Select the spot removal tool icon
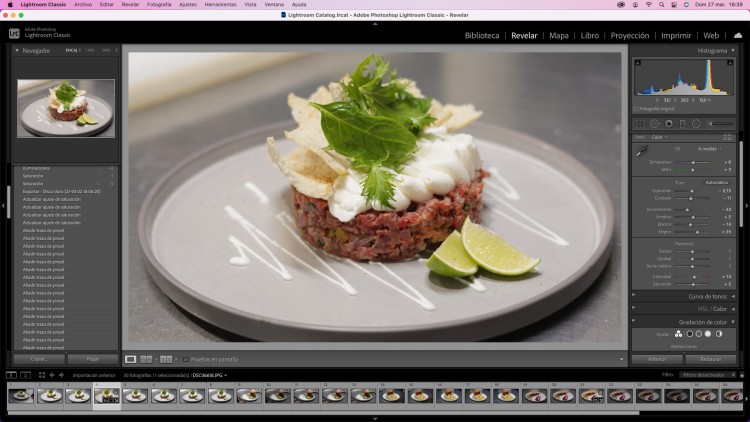This screenshot has width=750, height=422. [654, 124]
